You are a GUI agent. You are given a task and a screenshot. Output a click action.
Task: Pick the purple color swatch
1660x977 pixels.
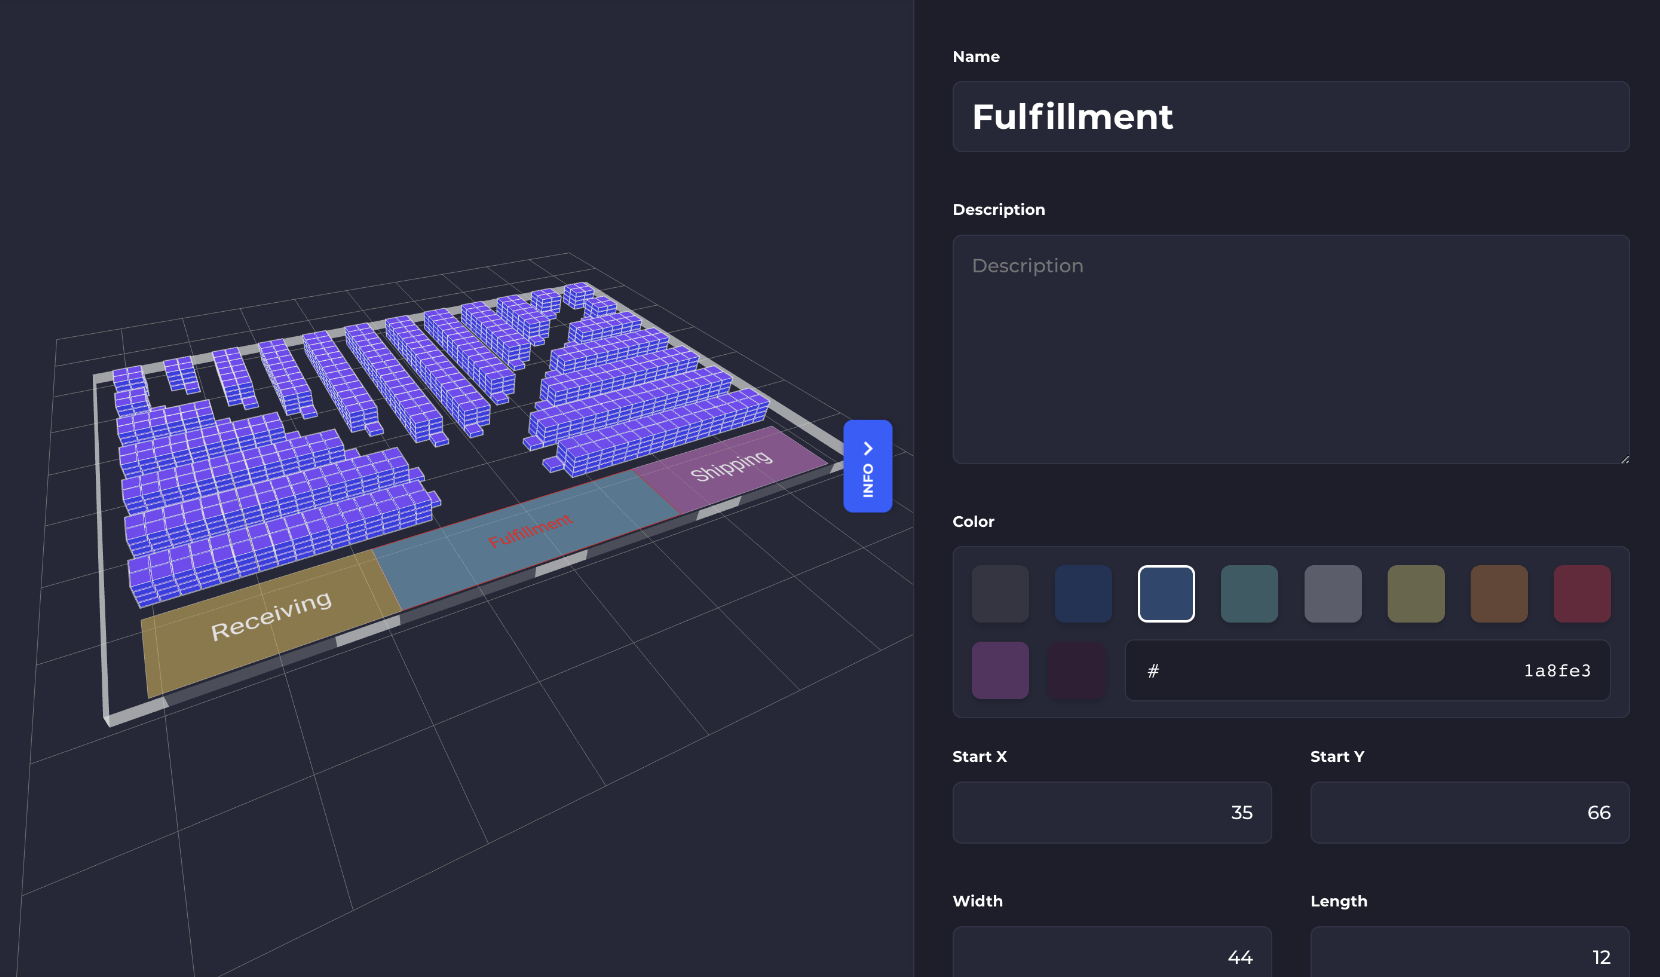coord(1000,670)
